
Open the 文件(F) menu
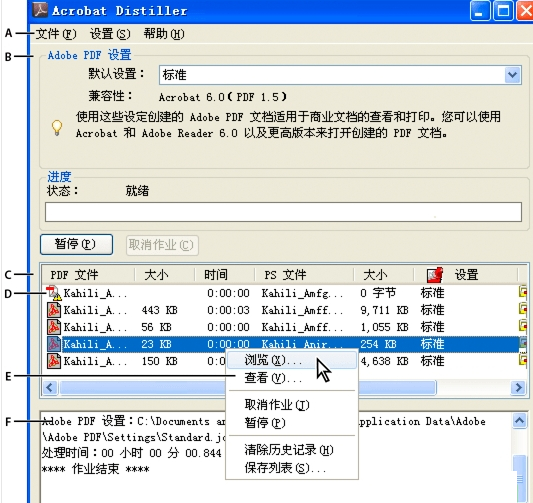[56, 34]
